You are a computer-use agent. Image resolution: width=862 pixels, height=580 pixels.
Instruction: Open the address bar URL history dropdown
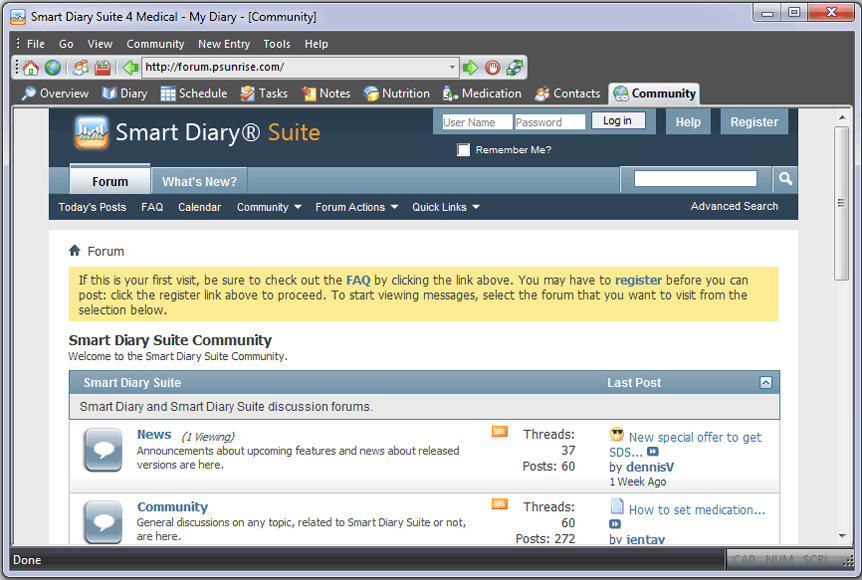click(x=452, y=68)
